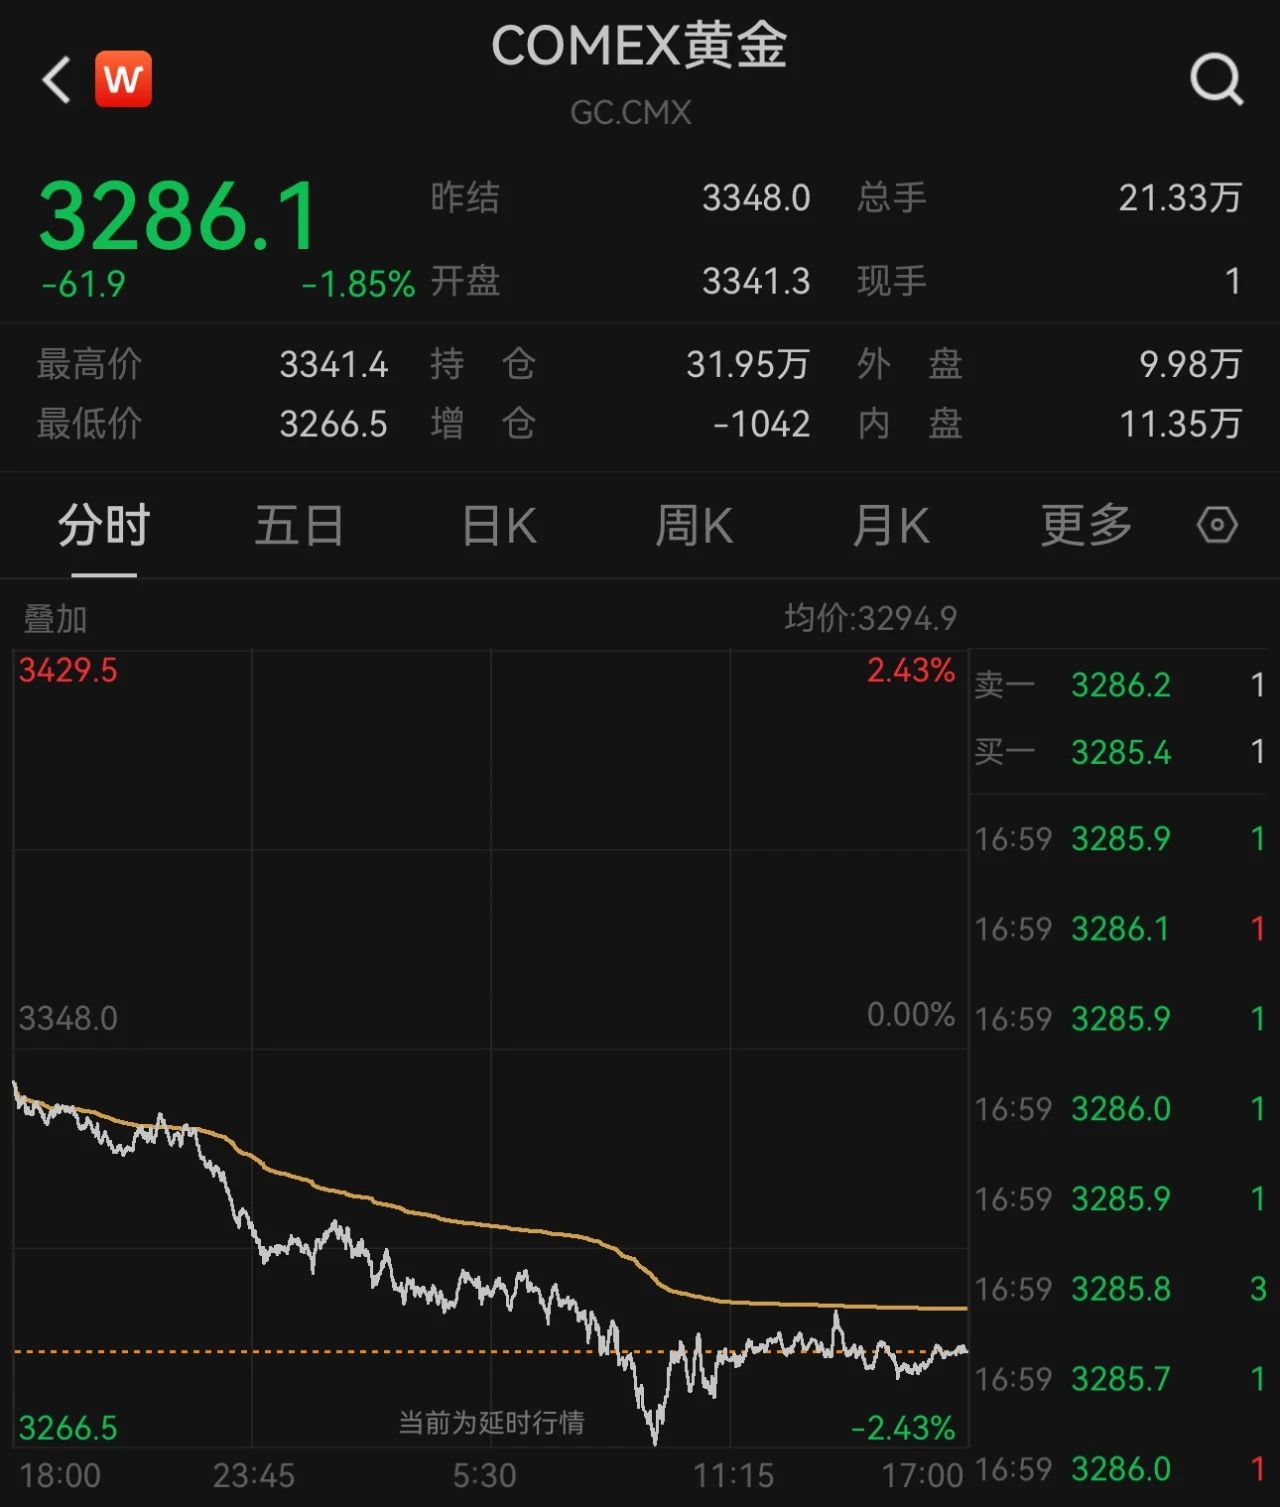Click the 卖一 price 3286.2

pos(1121,685)
